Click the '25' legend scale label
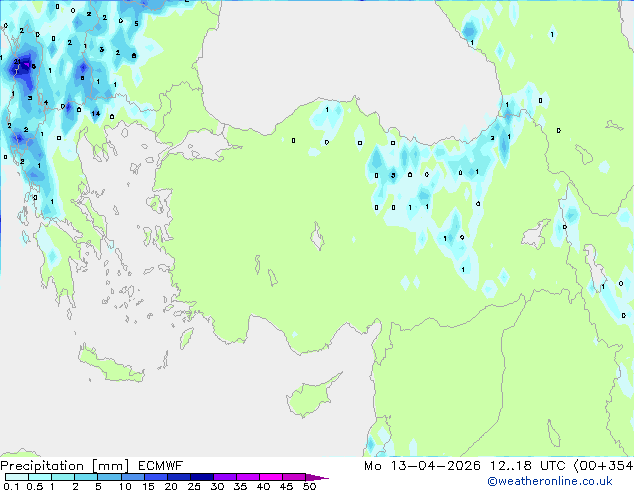 coord(194,486)
